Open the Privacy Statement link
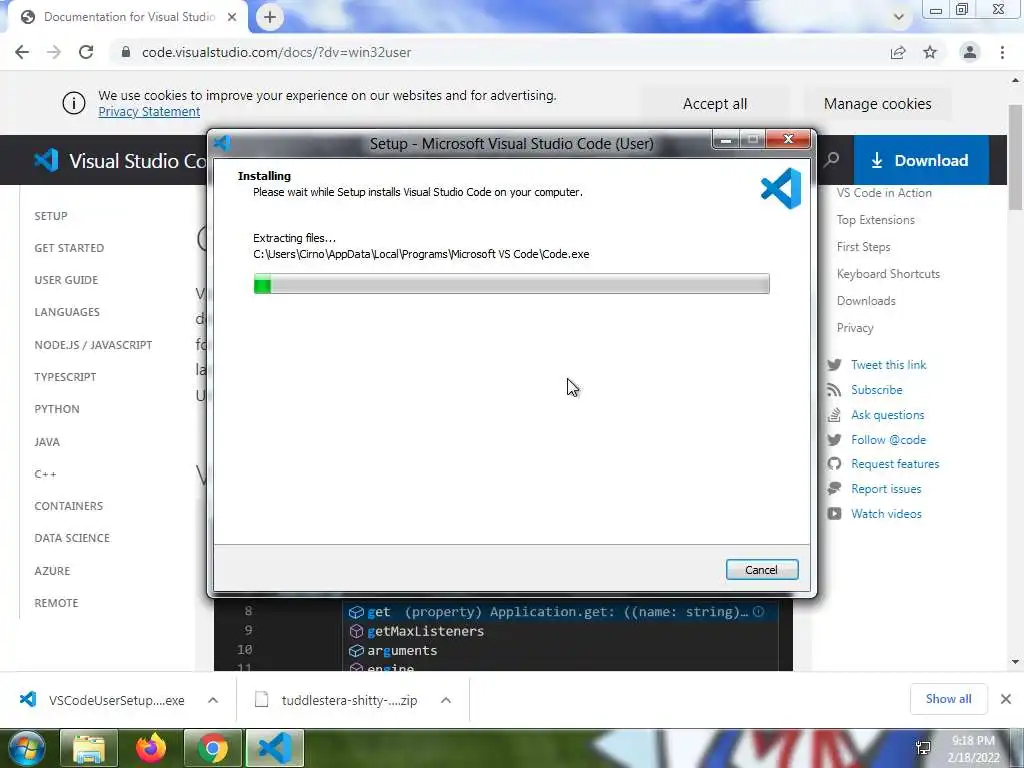The image size is (1024, 768). [x=149, y=112]
